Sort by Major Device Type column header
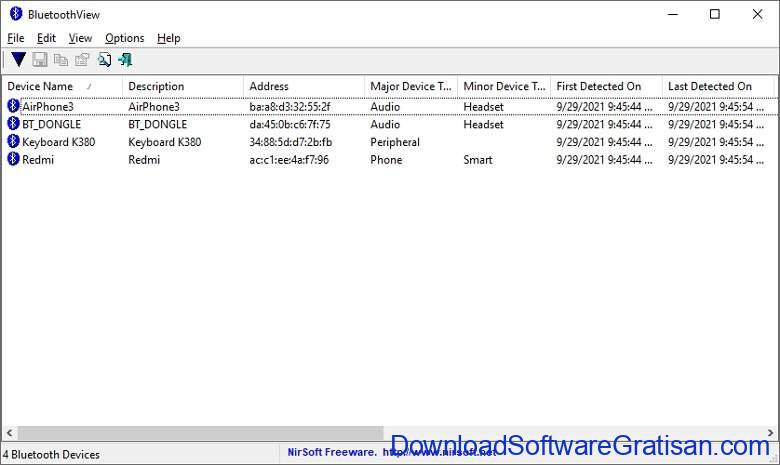Image resolution: width=780 pixels, height=465 pixels. [411, 87]
